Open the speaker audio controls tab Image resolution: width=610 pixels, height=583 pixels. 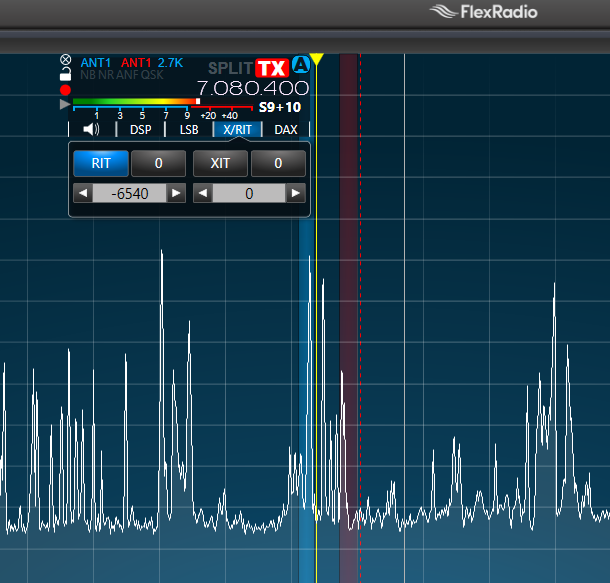point(92,130)
